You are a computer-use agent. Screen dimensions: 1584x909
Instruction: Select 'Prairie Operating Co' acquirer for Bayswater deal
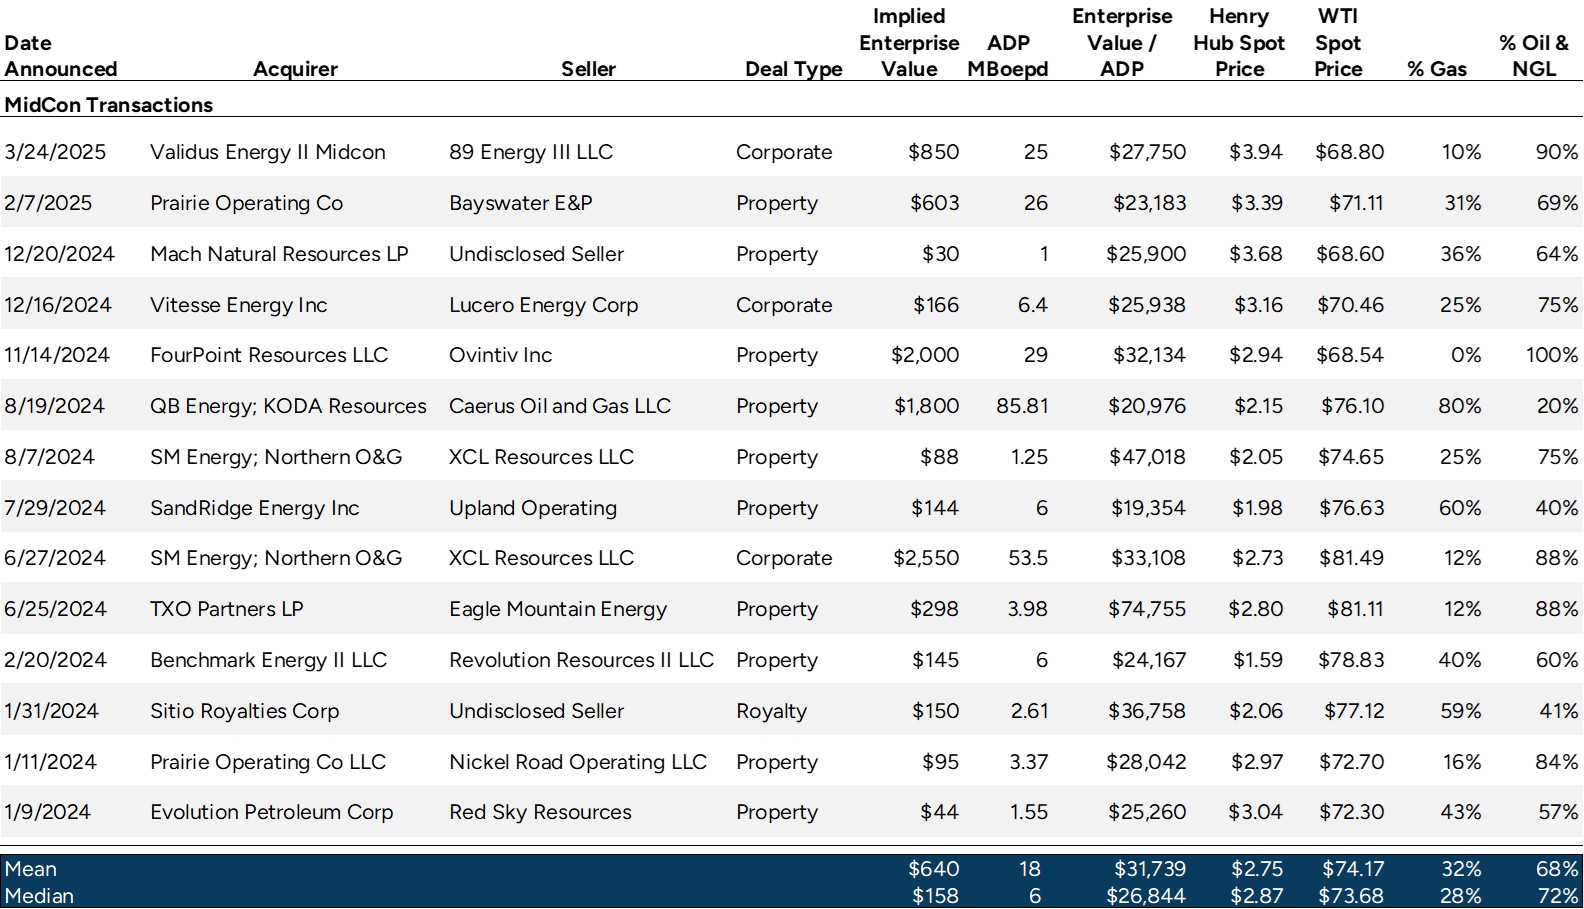click(247, 203)
